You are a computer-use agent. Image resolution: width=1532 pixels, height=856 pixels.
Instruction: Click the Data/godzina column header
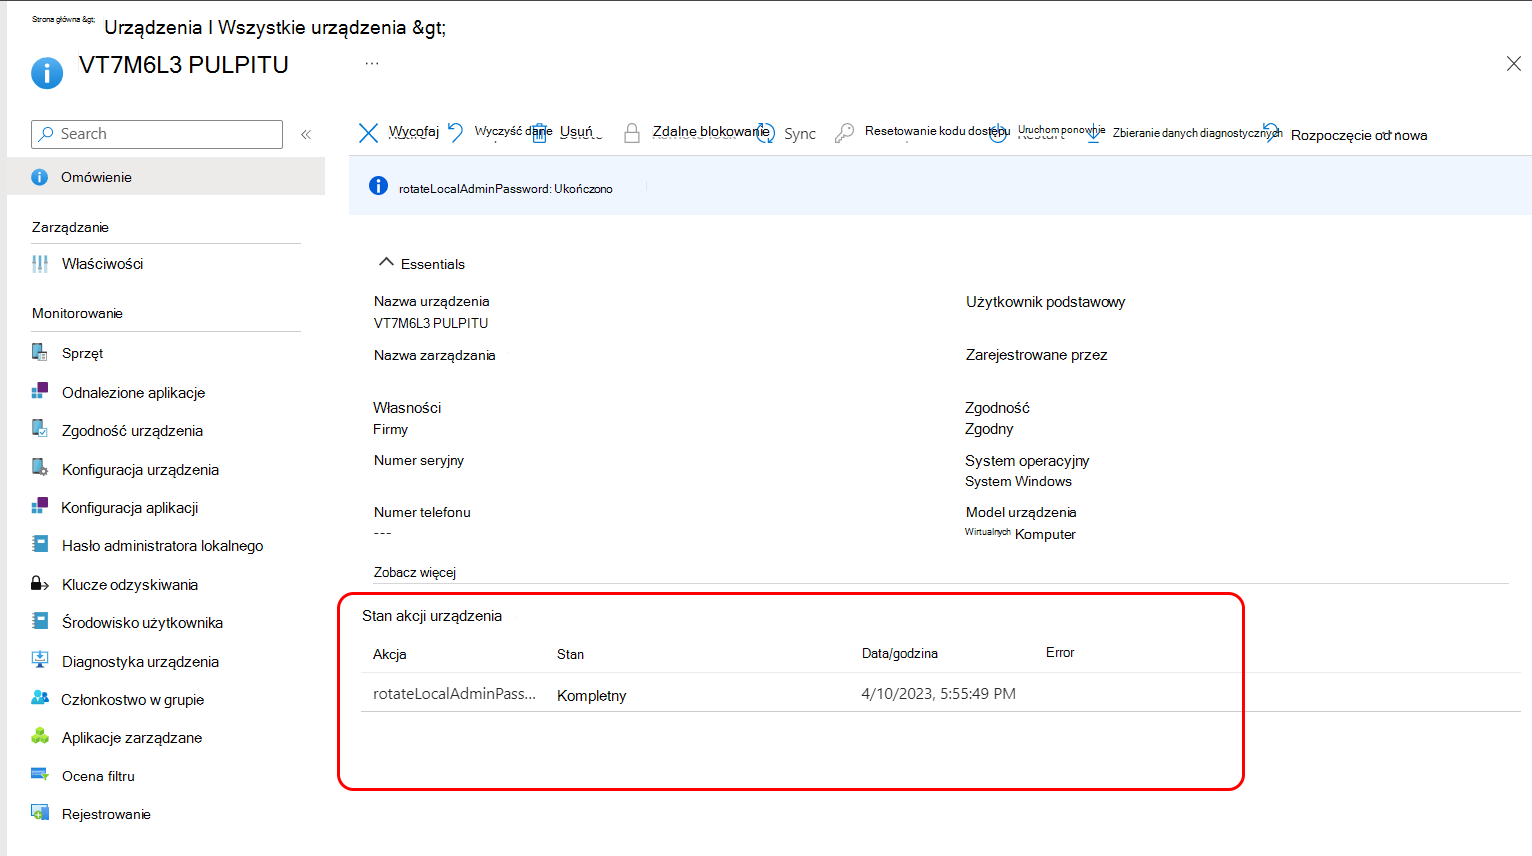pos(900,653)
